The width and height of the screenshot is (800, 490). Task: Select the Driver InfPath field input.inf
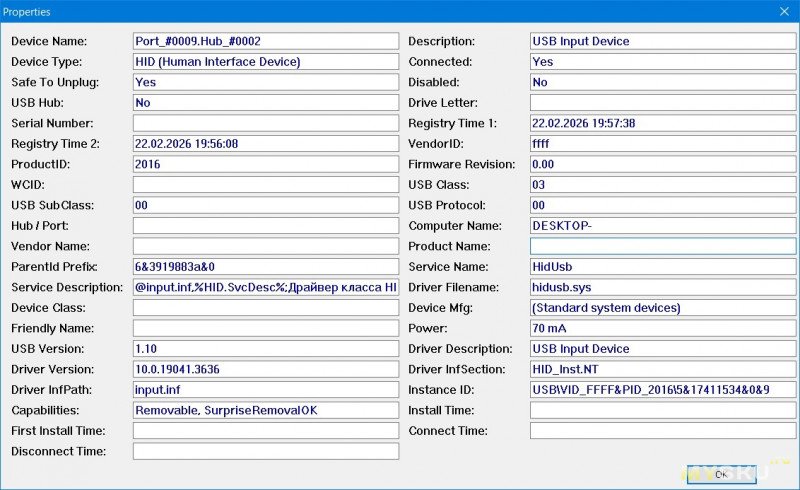point(265,390)
